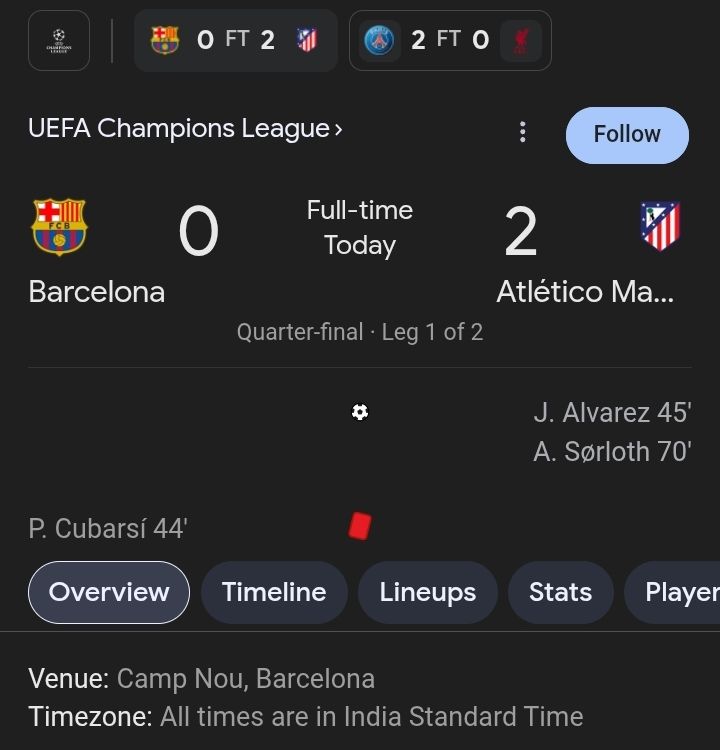This screenshot has height=750, width=720.
Task: Click the large Atlético Madrid crest
Action: pyautogui.click(x=660, y=227)
